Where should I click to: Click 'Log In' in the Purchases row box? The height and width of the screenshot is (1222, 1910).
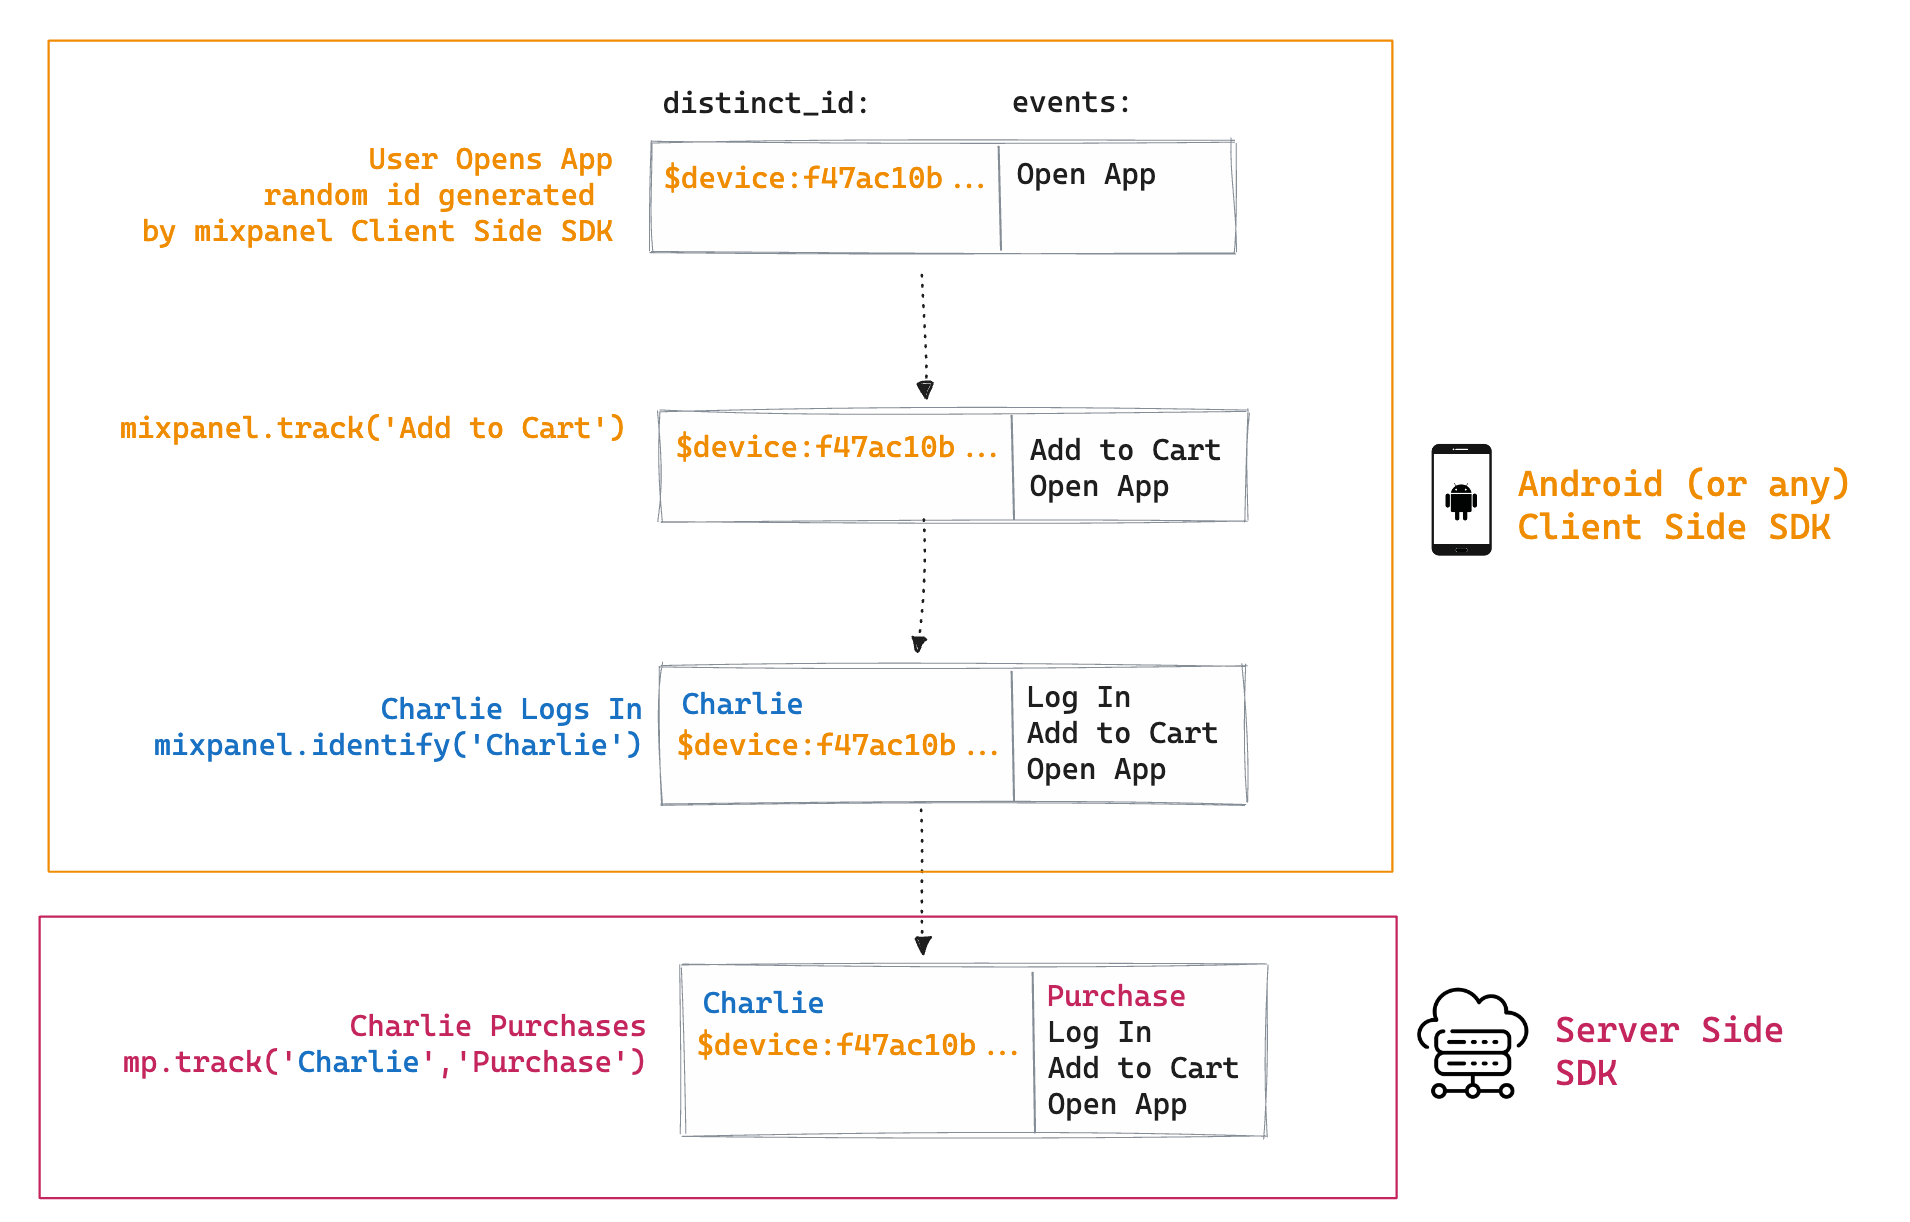(1099, 1032)
